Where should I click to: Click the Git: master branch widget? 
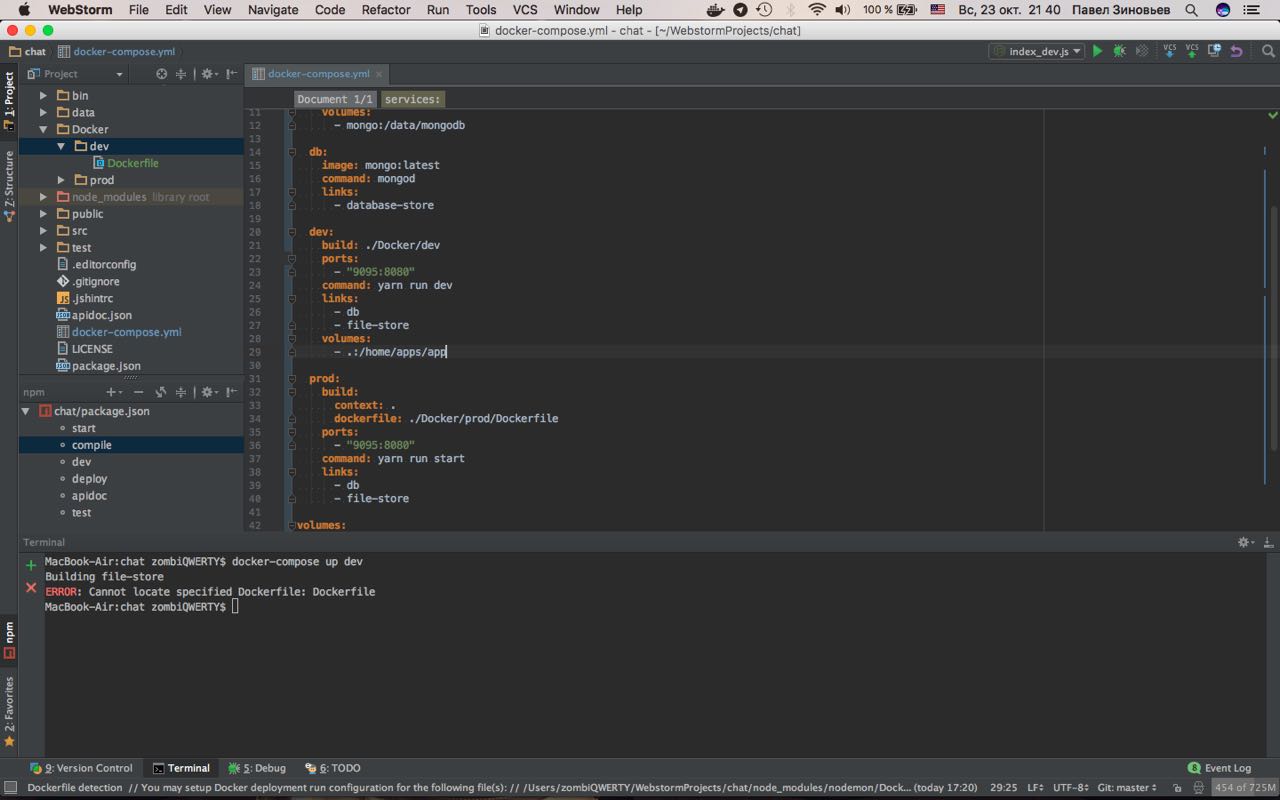pyautogui.click(x=1127, y=788)
